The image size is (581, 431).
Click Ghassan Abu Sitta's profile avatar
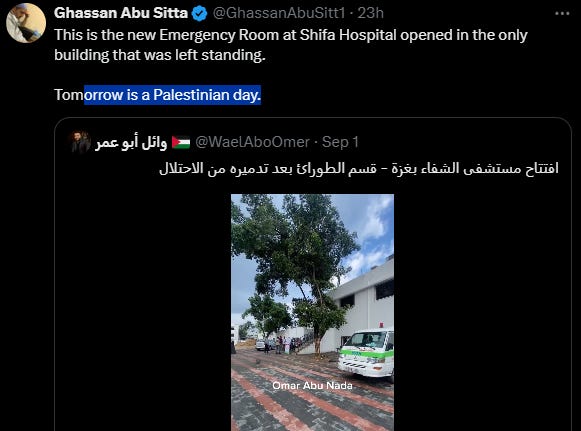[x=26, y=23]
